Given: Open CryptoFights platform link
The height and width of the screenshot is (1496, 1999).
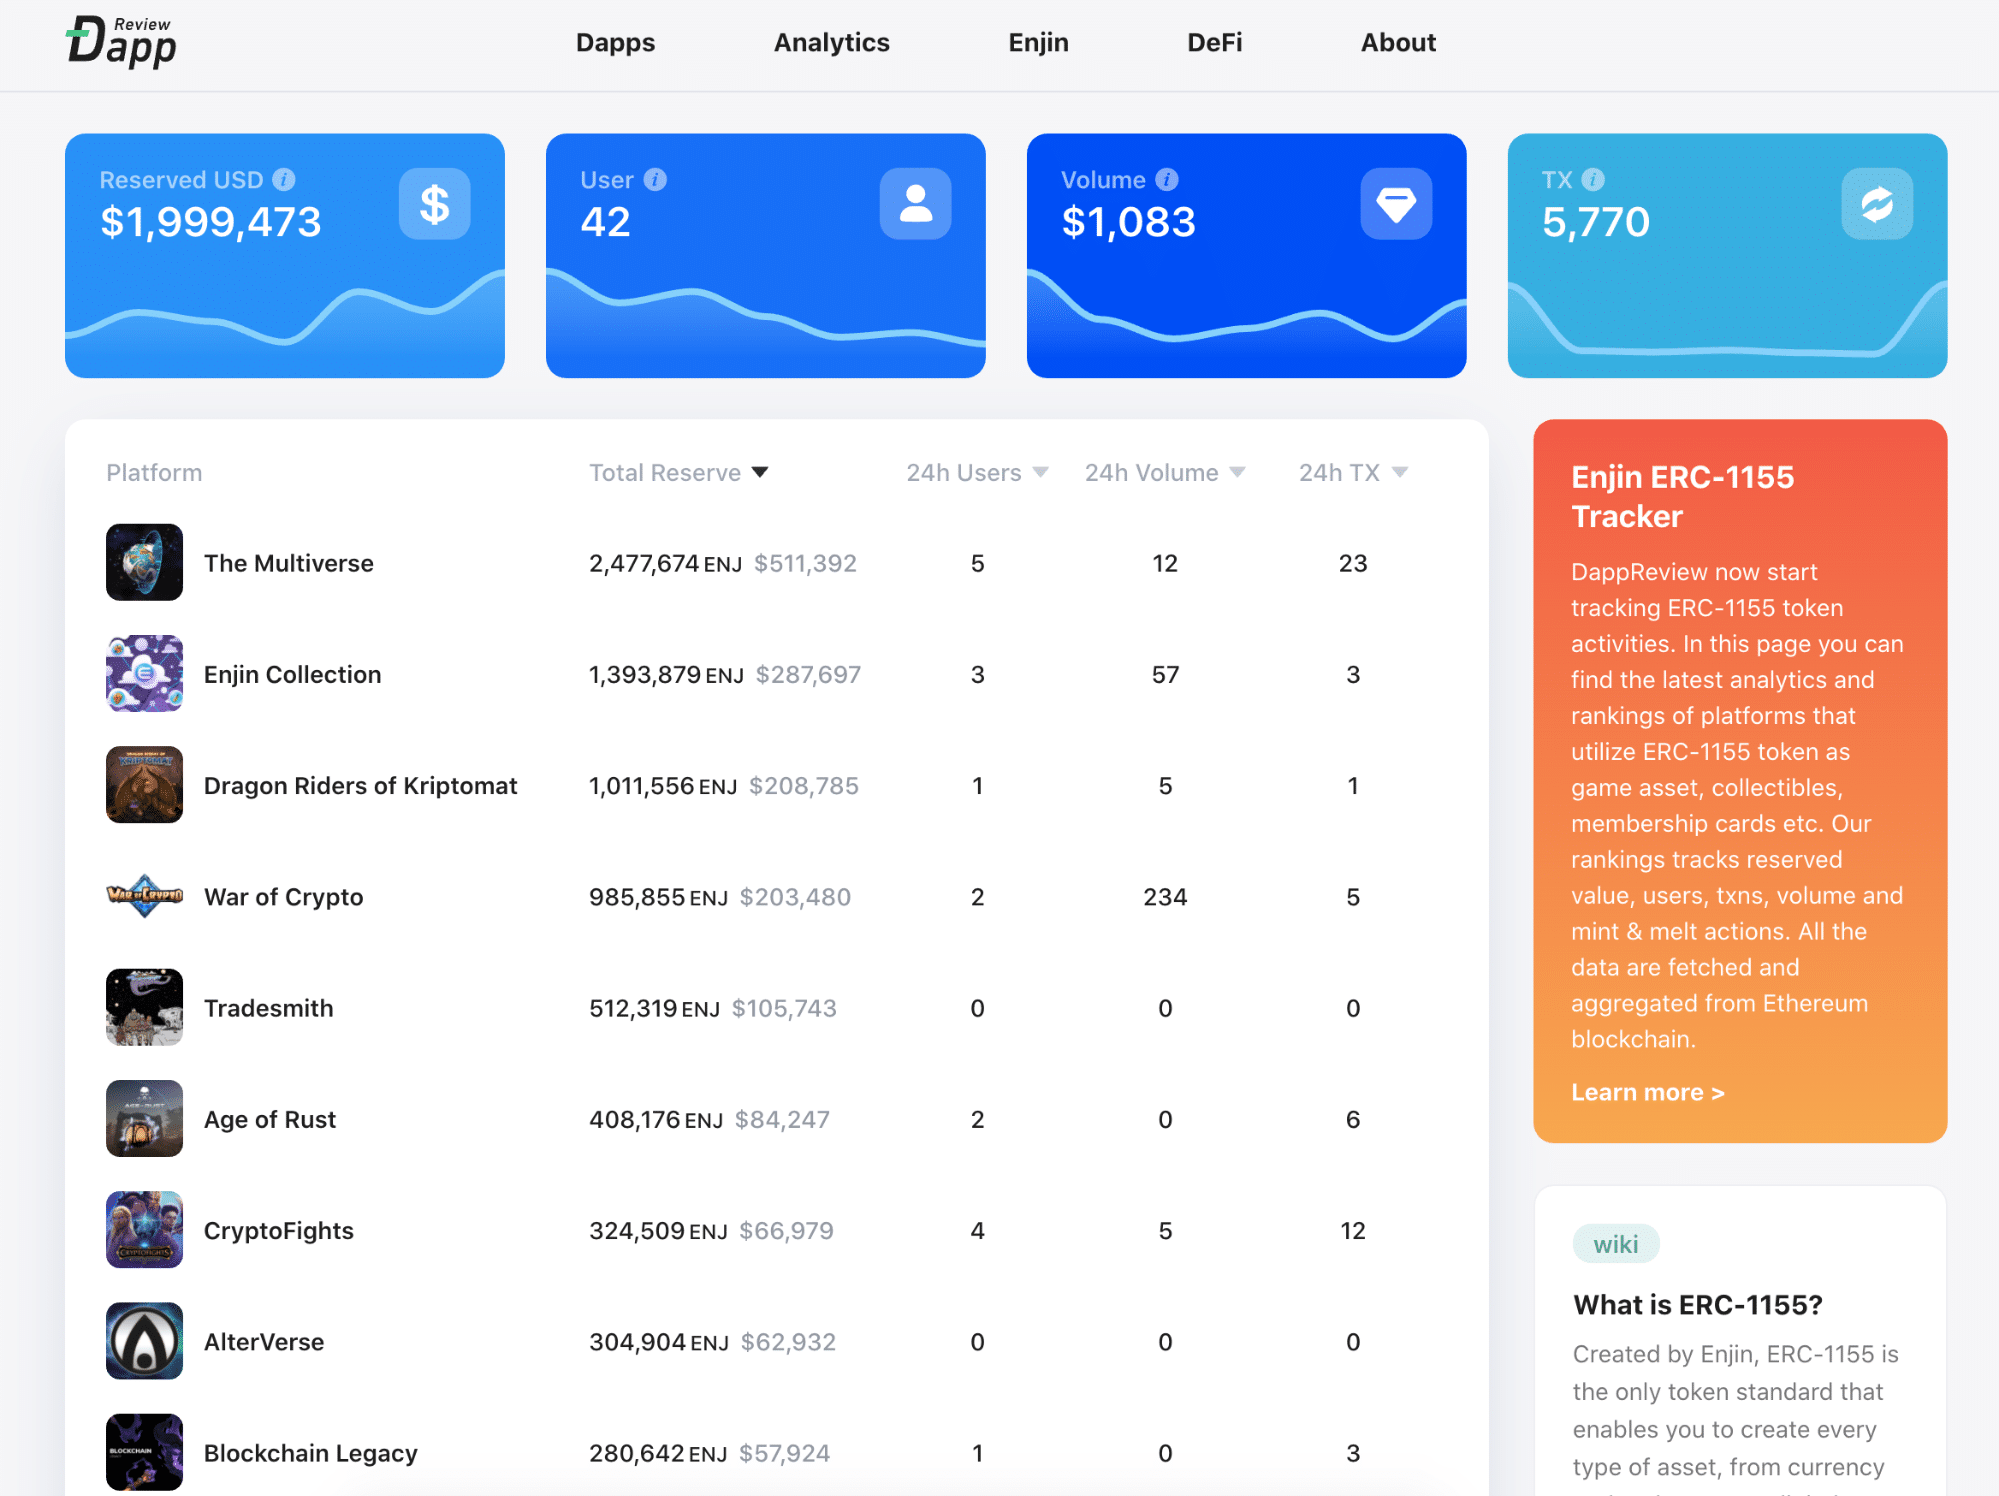Looking at the screenshot, I should 279,1230.
